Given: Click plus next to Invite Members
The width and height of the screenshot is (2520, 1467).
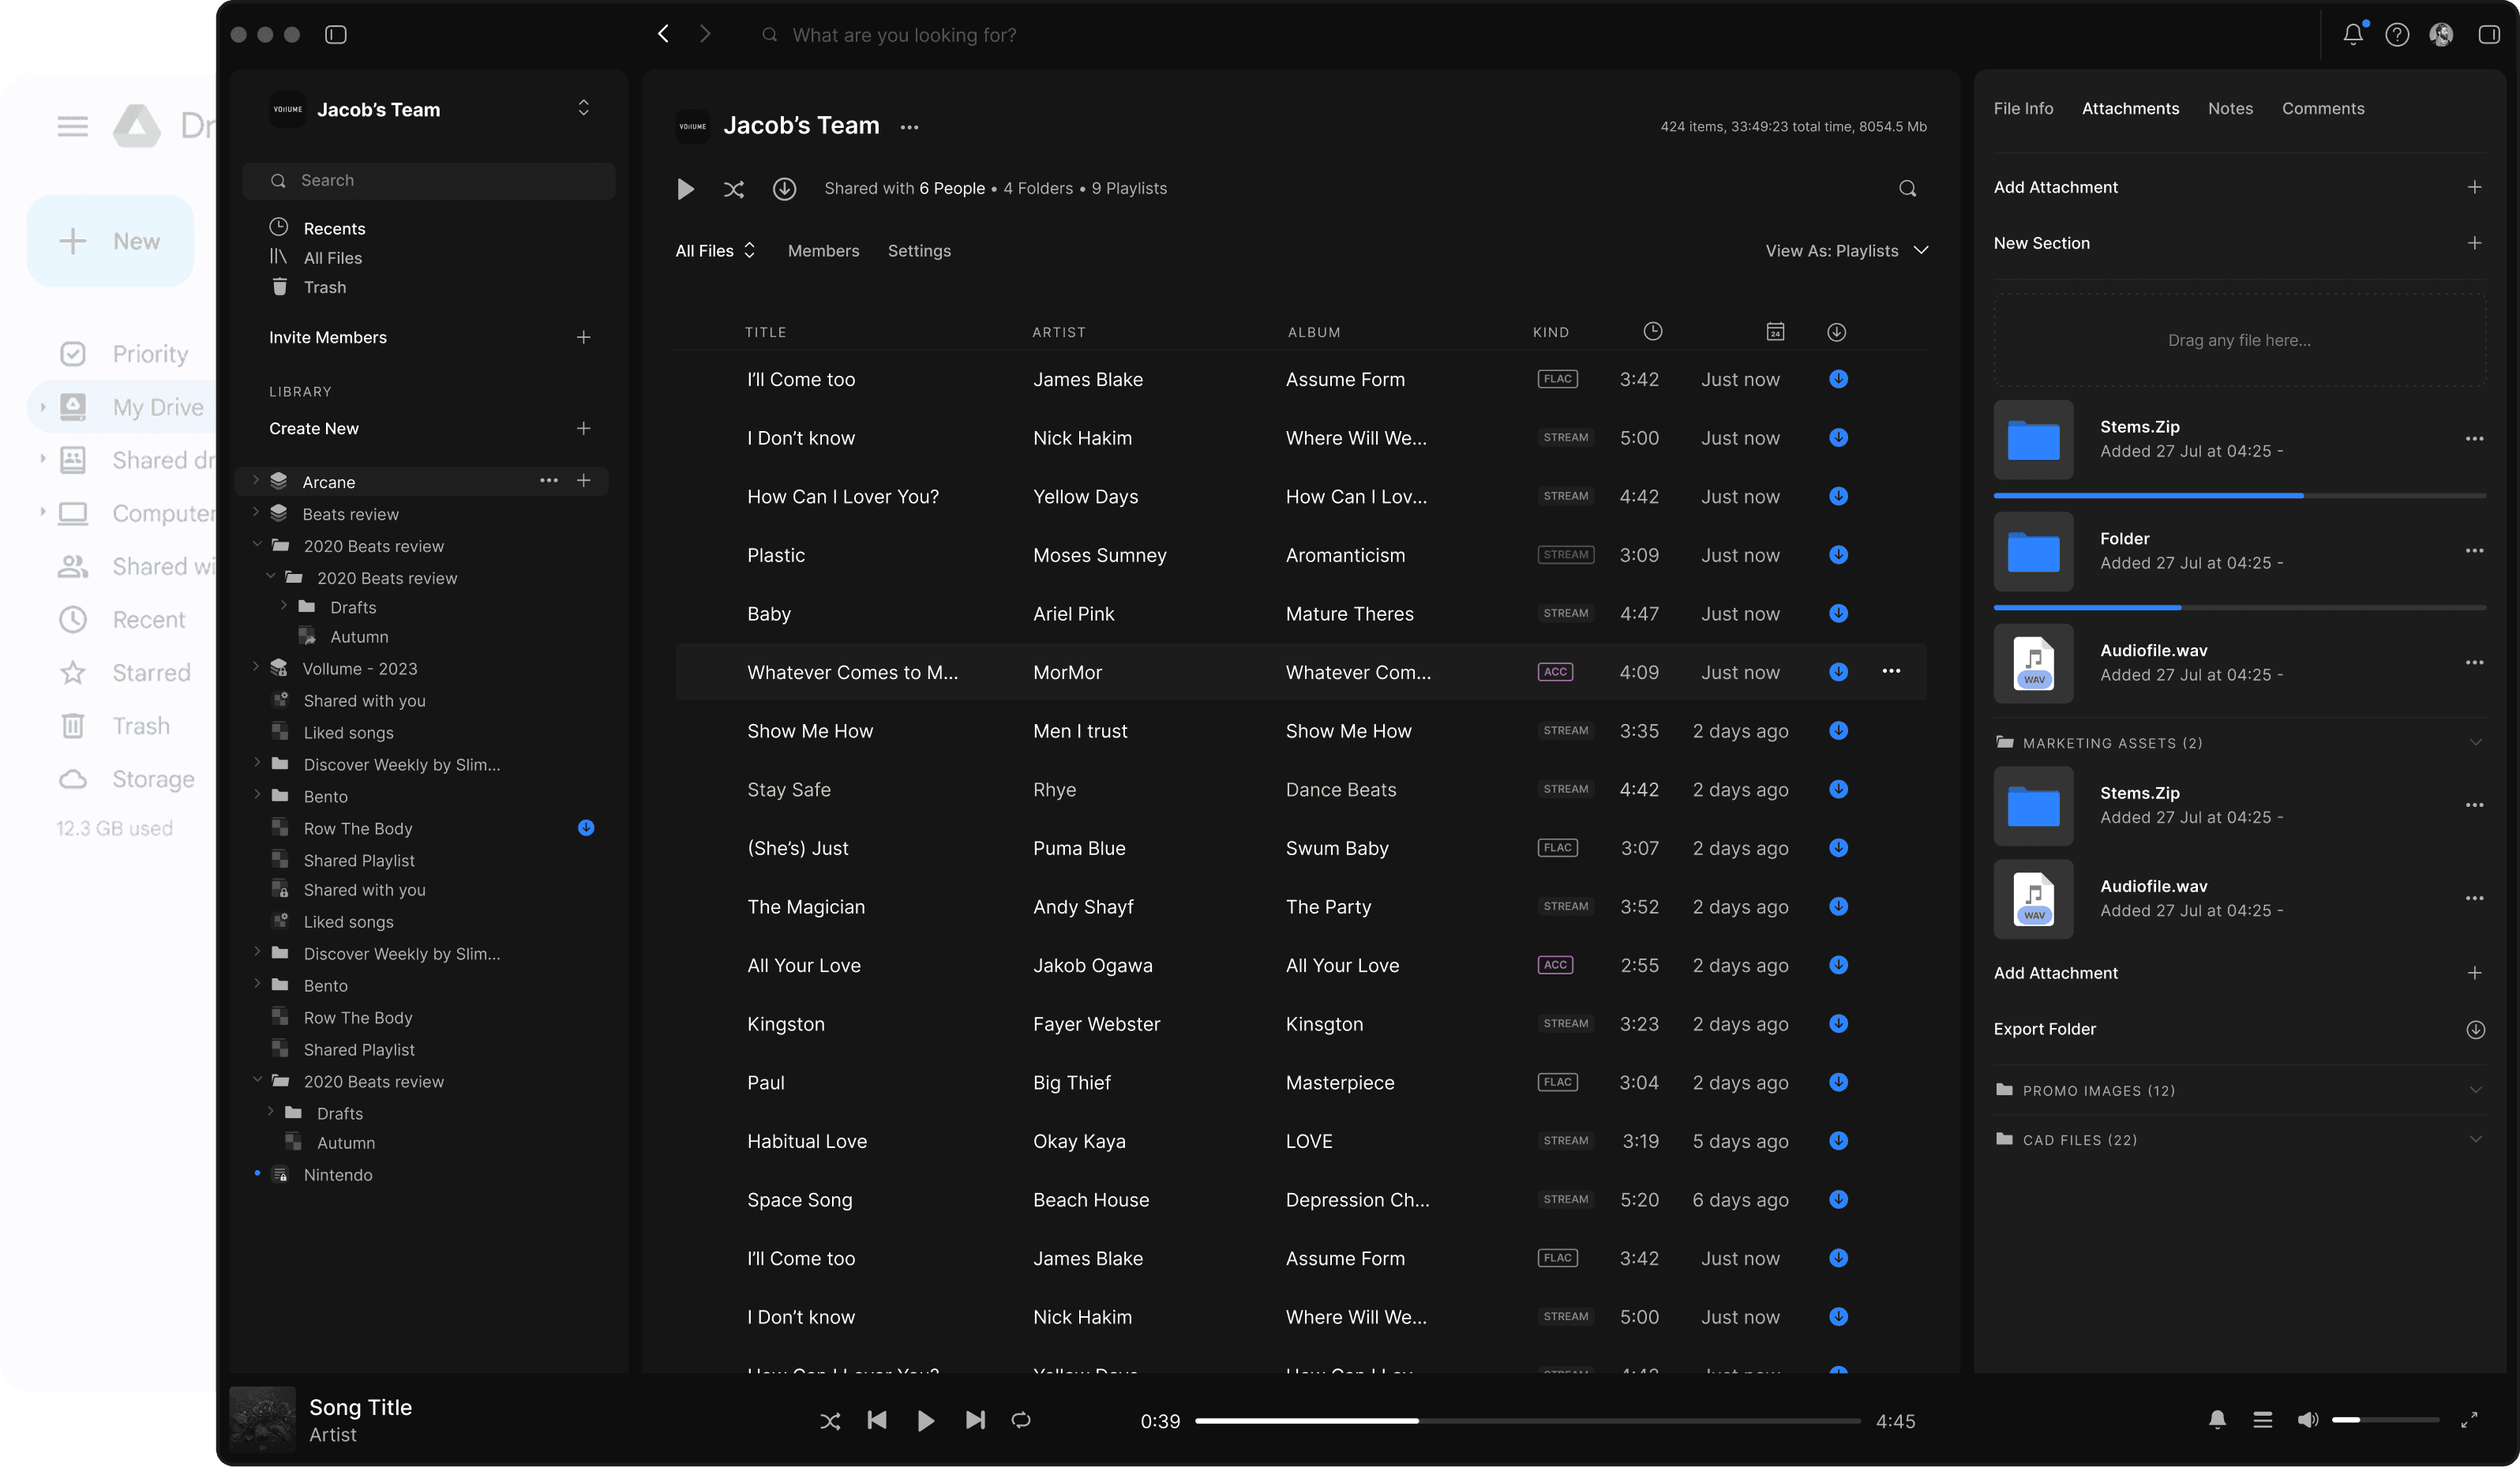Looking at the screenshot, I should coord(583,338).
